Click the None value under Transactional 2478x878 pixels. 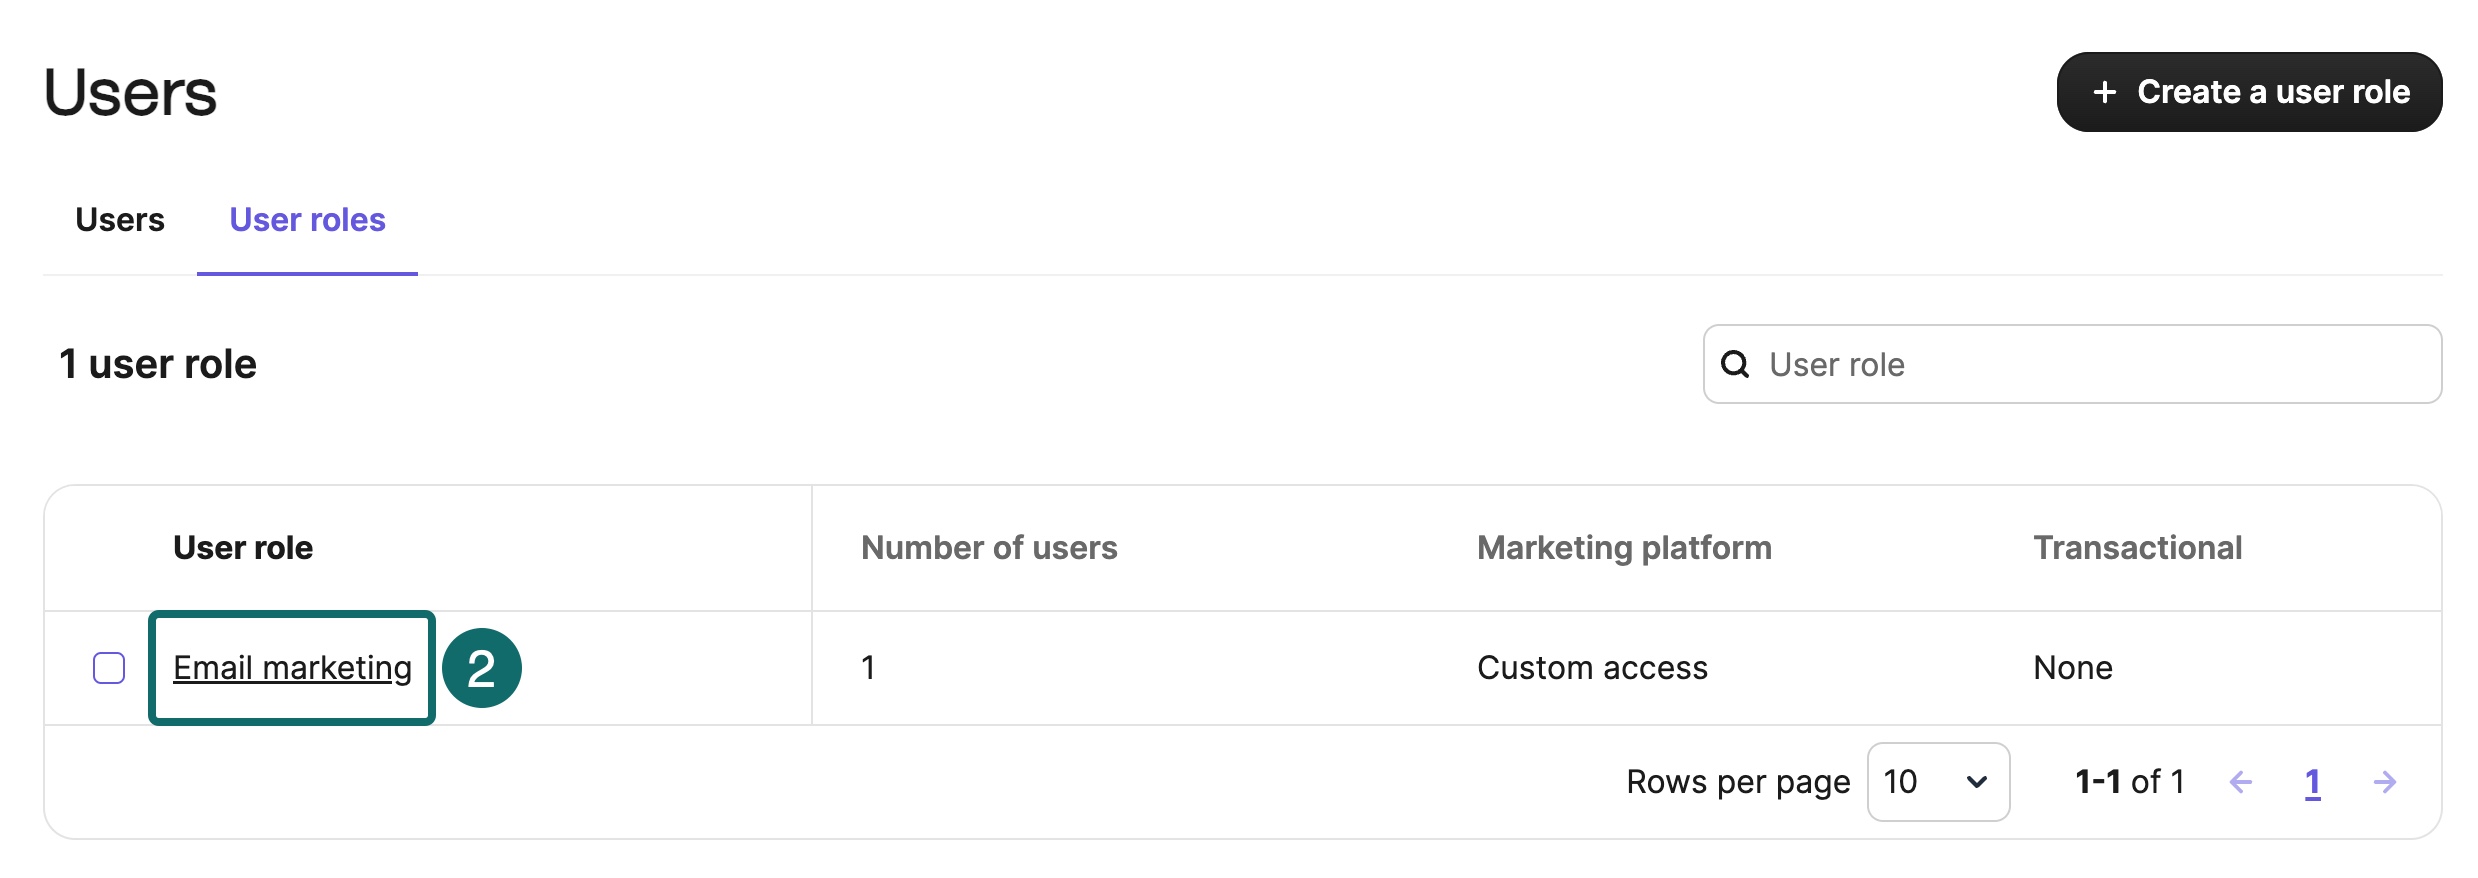[2073, 668]
